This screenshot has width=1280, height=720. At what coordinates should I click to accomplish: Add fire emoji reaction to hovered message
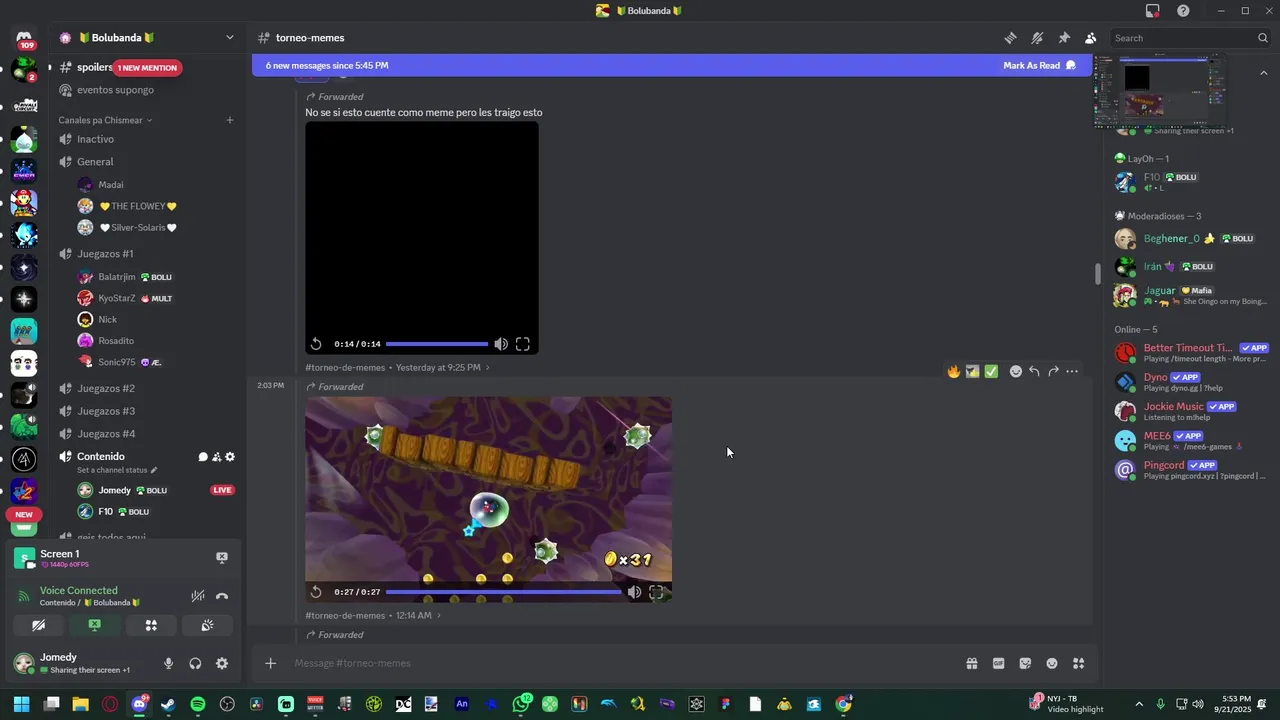[x=954, y=371]
